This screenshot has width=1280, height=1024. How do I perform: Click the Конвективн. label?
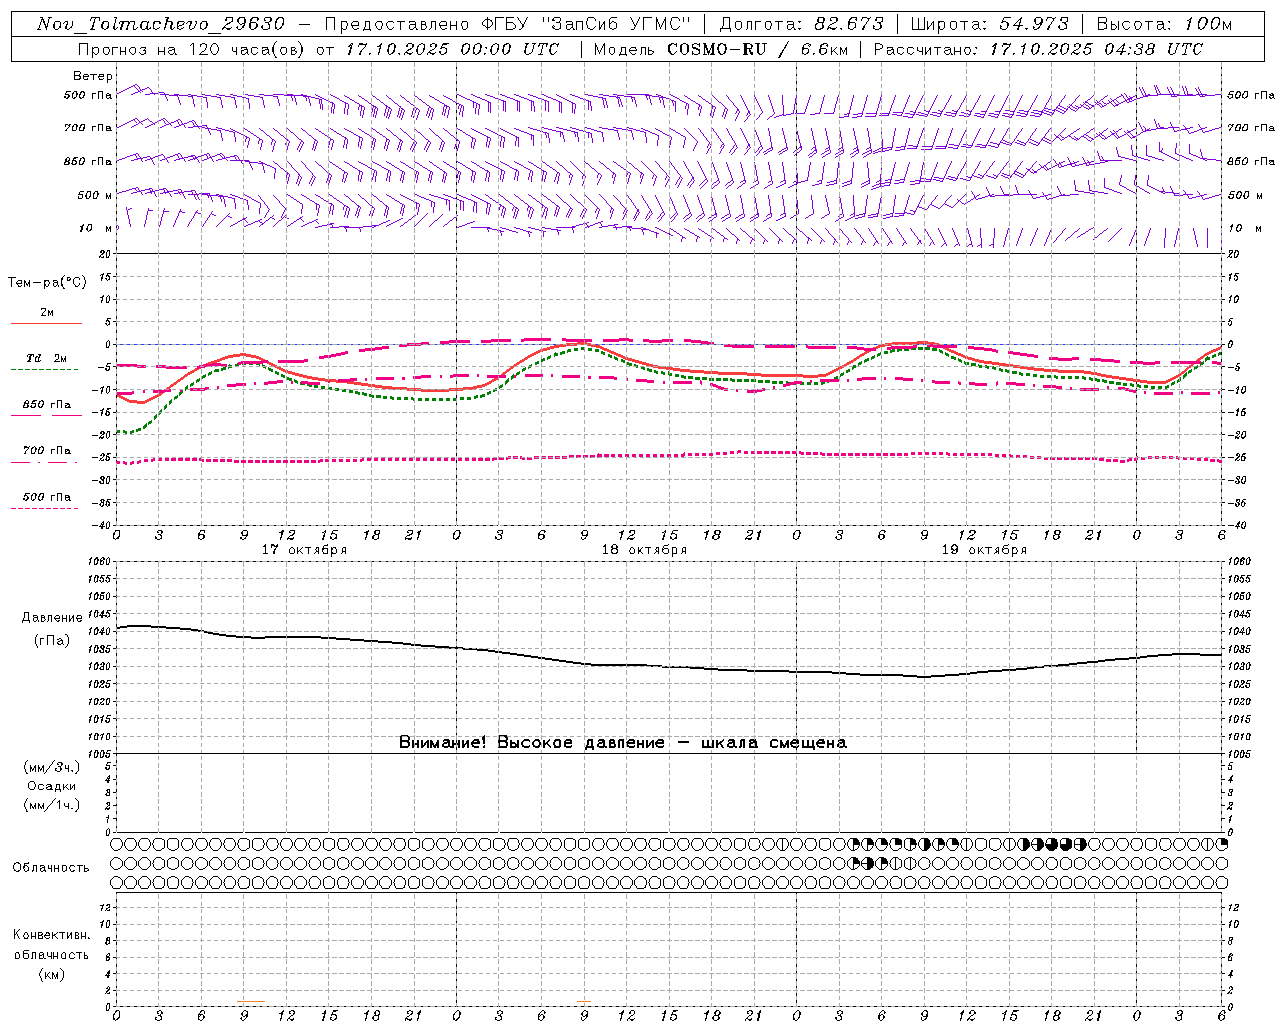pos(51,935)
